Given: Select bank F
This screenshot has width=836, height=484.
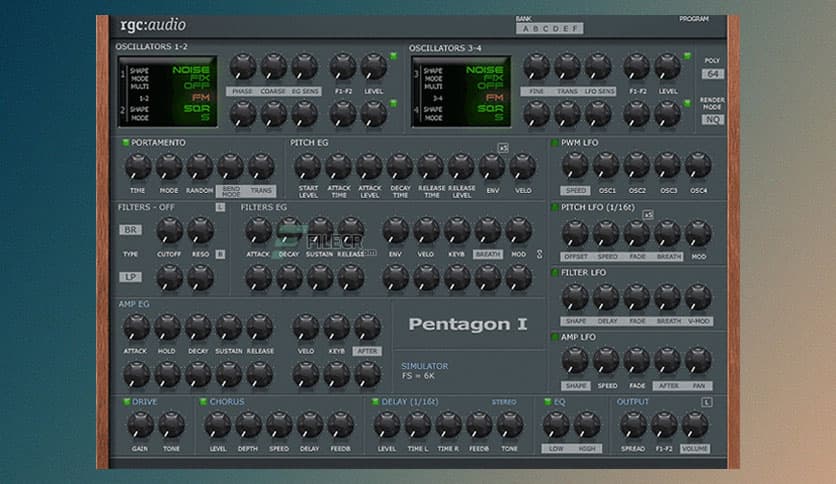Looking at the screenshot, I should 575,29.
